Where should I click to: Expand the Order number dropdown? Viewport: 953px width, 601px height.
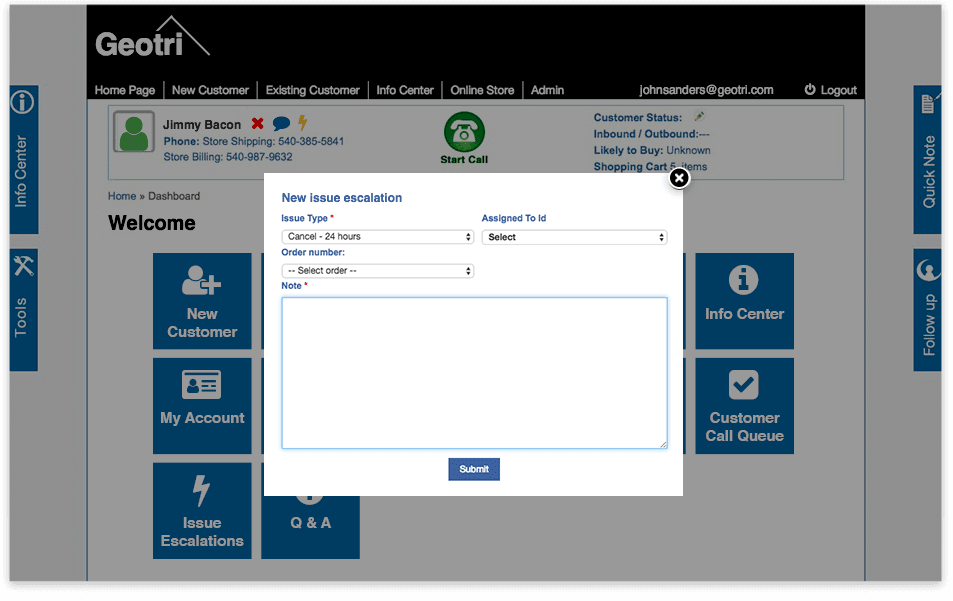tap(377, 270)
